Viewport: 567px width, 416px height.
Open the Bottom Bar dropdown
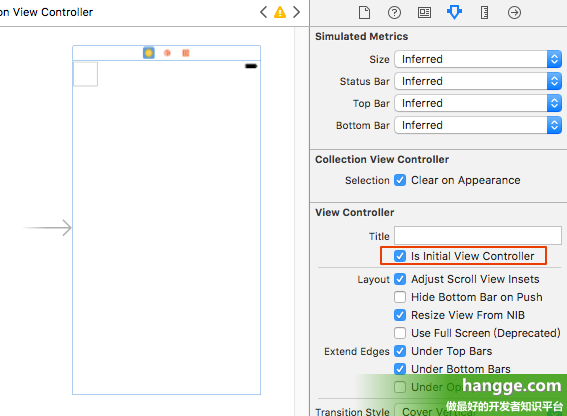(478, 125)
